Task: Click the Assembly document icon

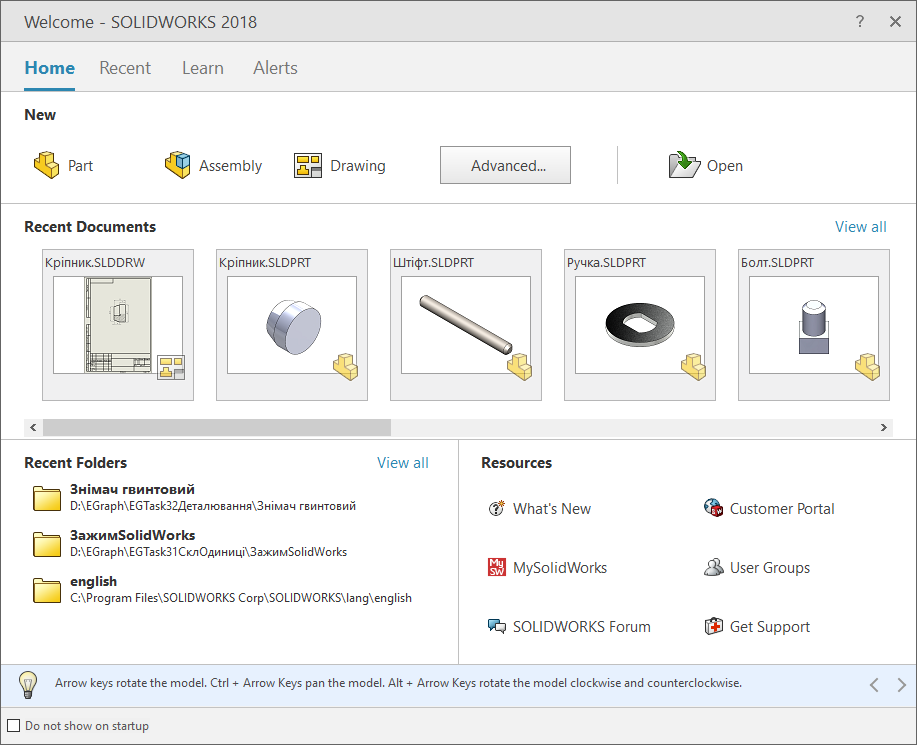Action: point(178,165)
